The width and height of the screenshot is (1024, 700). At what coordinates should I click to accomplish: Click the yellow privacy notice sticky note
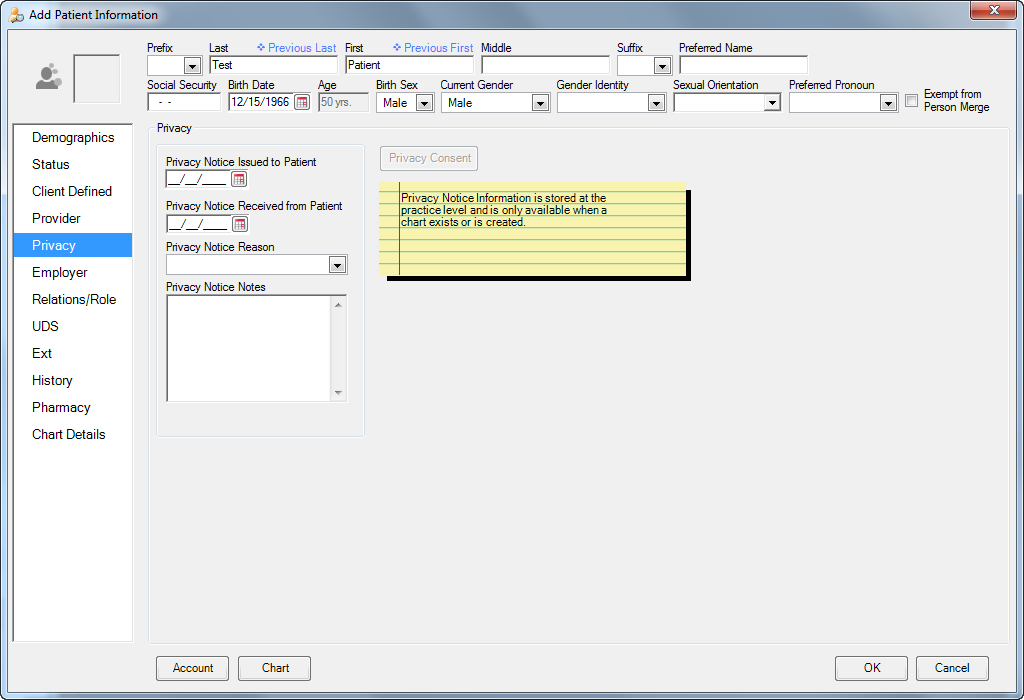coord(533,229)
